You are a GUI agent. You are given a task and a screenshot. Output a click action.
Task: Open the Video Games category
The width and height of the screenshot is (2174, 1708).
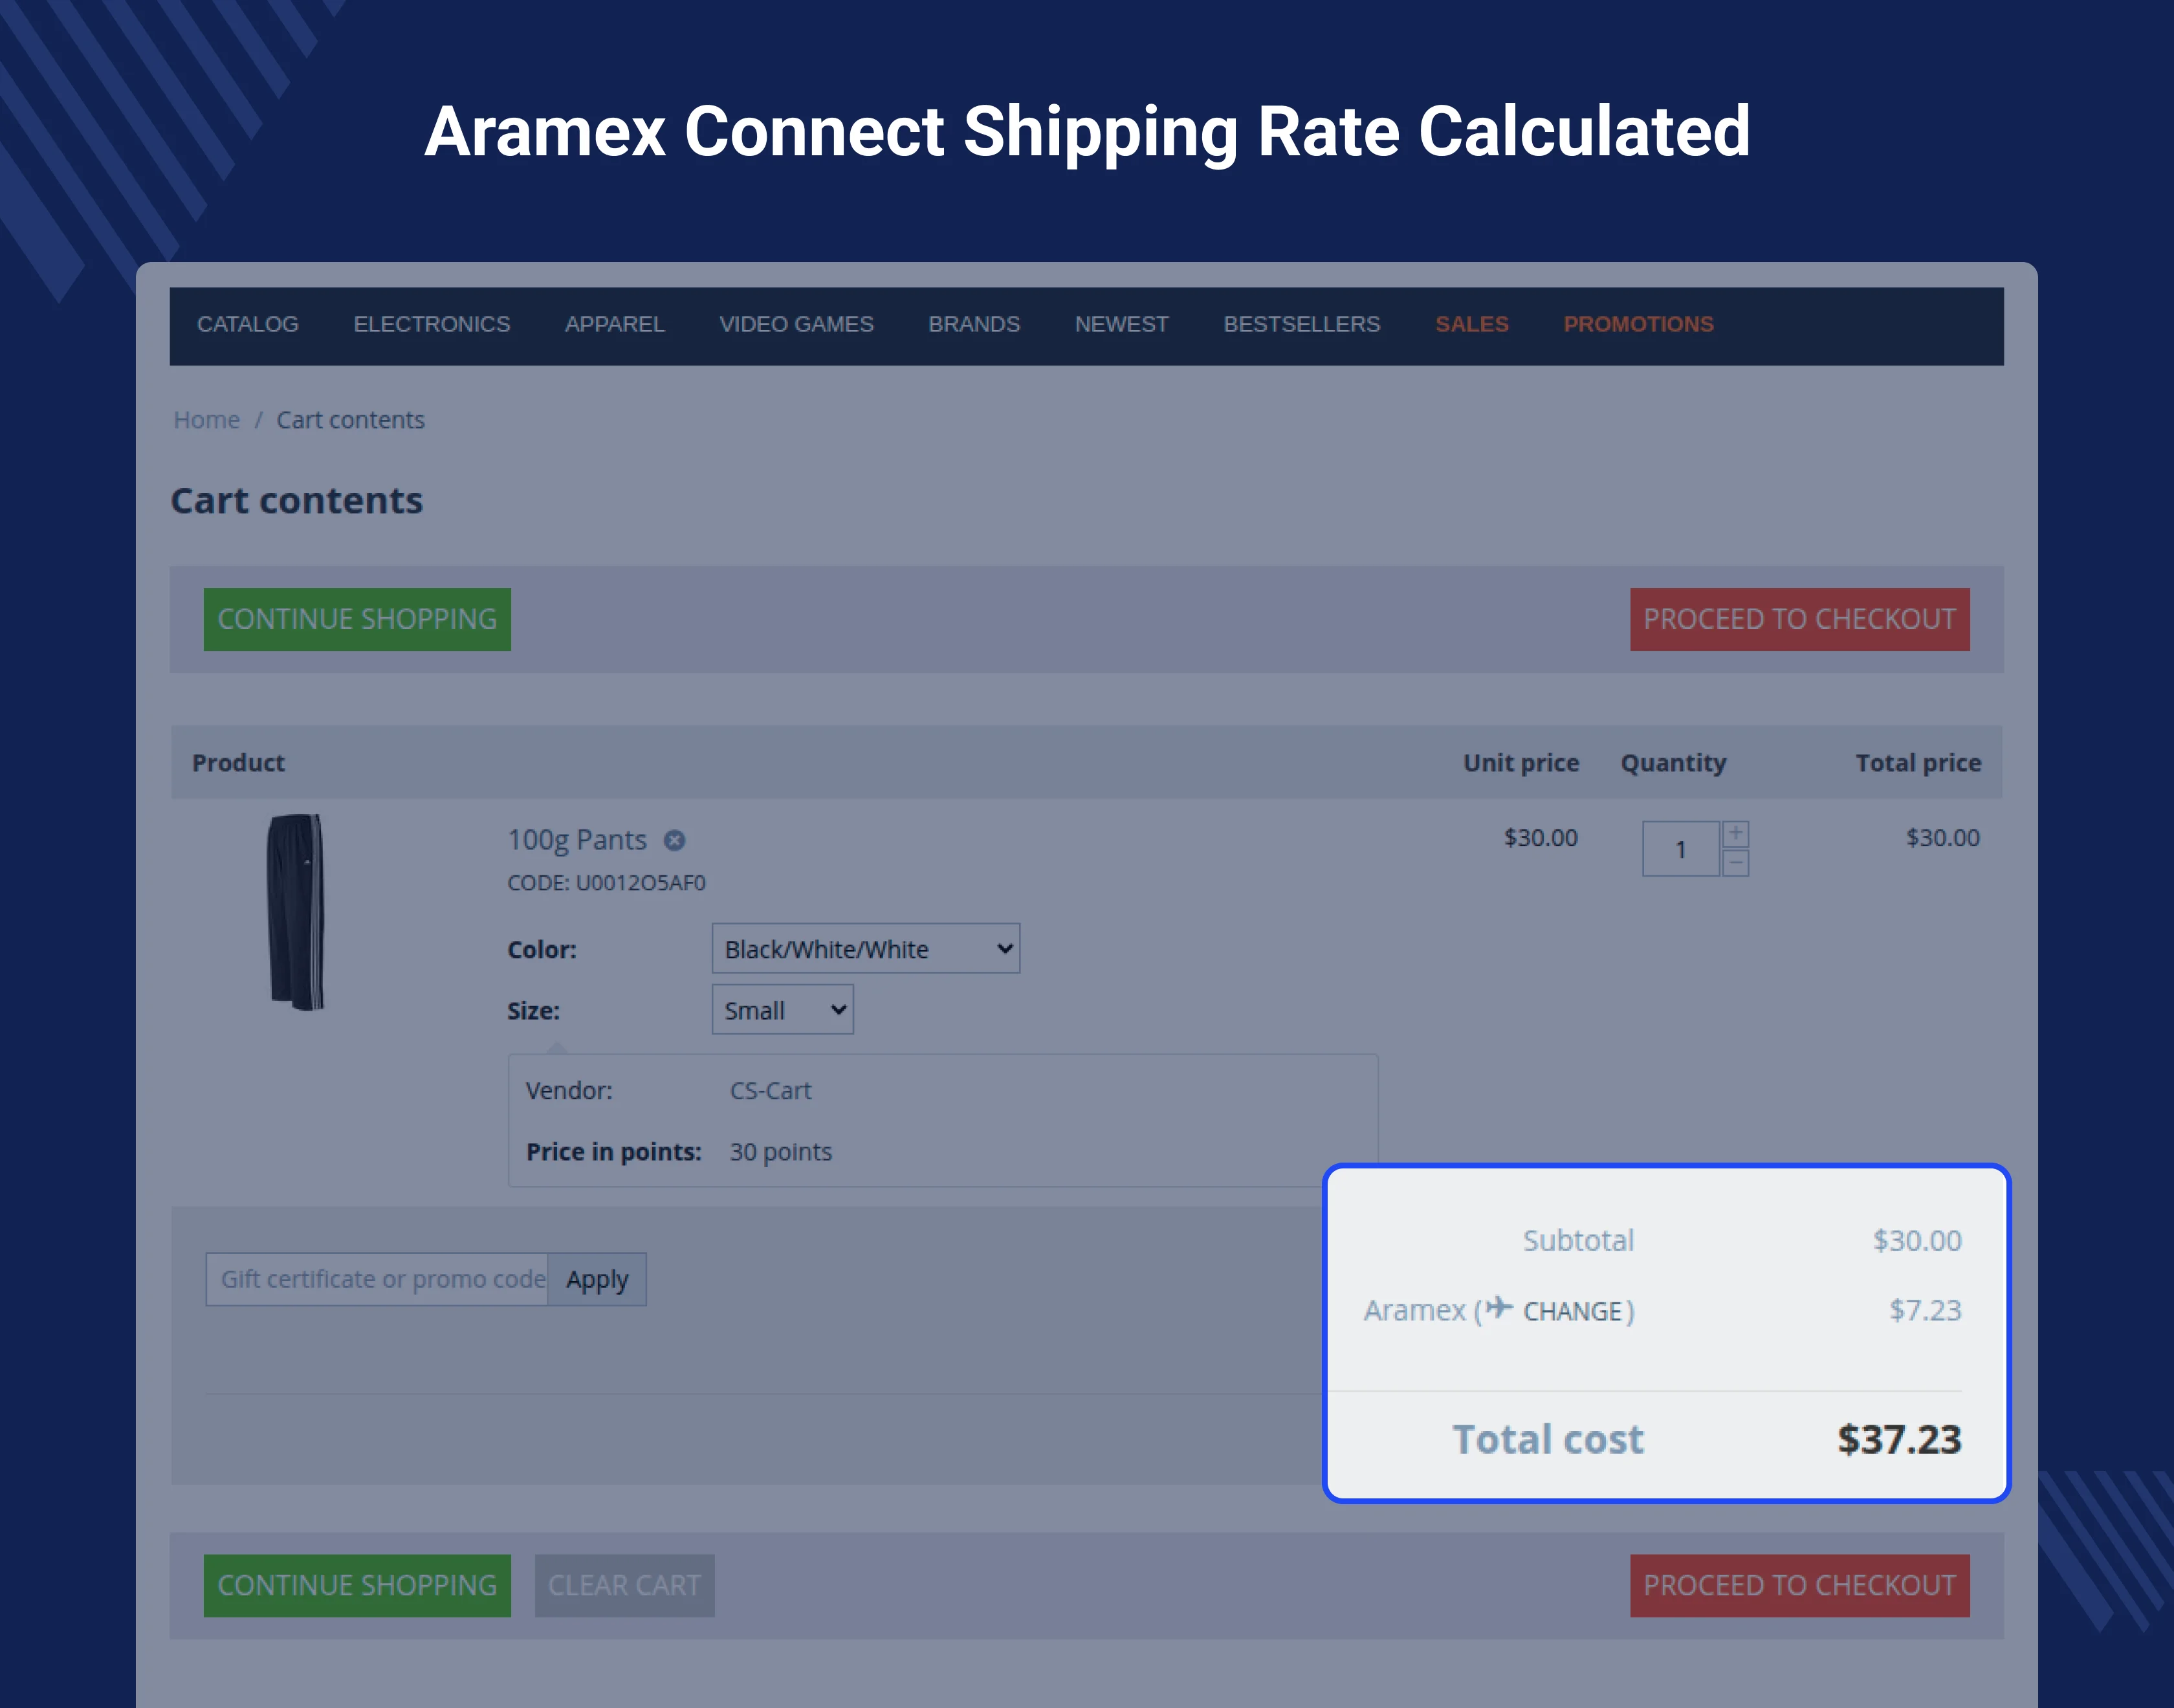click(796, 325)
